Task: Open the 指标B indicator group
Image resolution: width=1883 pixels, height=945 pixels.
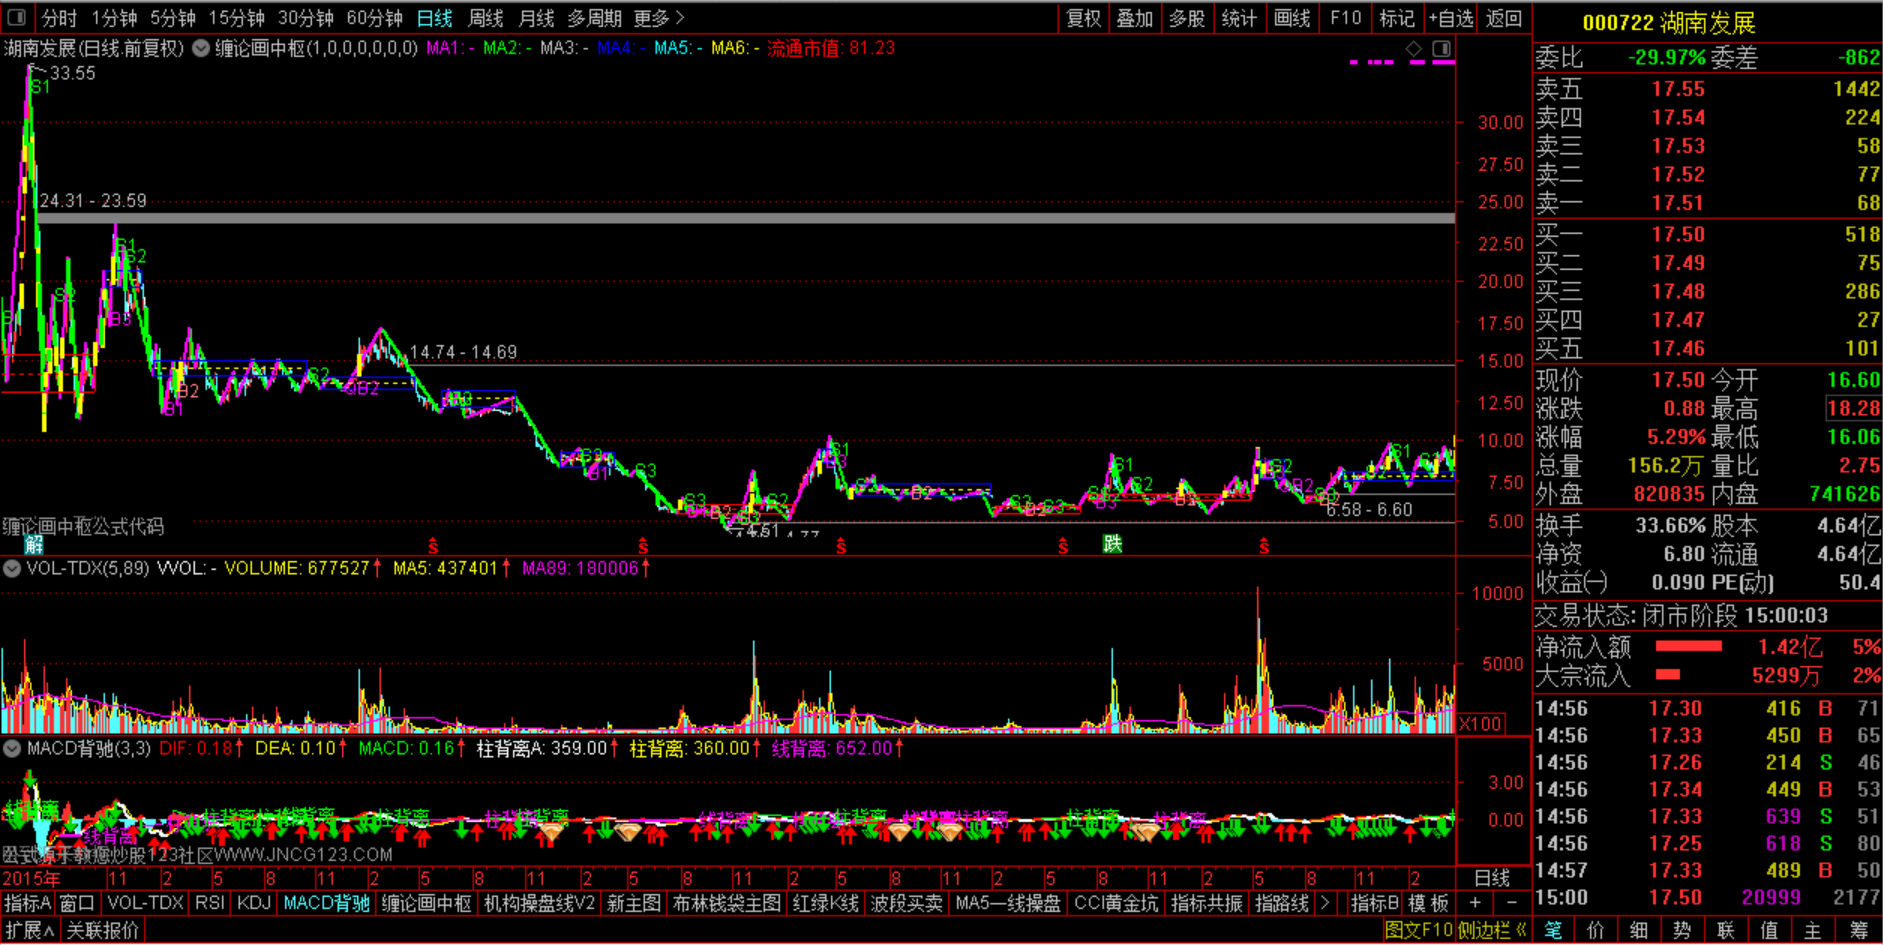Action: point(1375,903)
